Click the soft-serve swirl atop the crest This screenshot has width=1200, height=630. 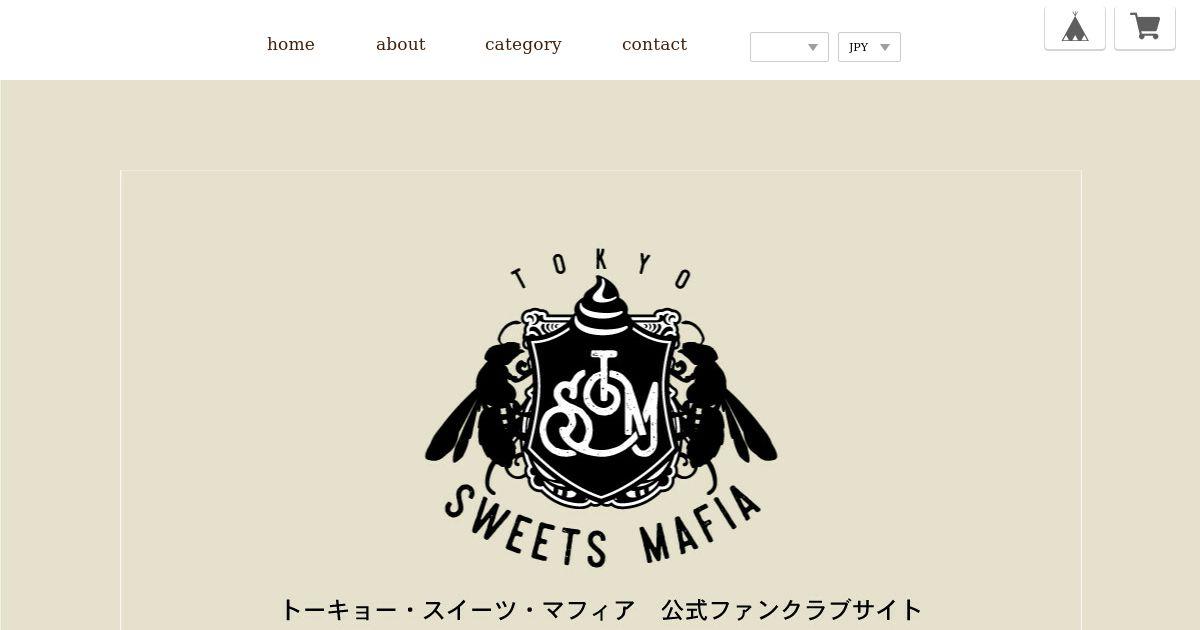pyautogui.click(x=601, y=305)
